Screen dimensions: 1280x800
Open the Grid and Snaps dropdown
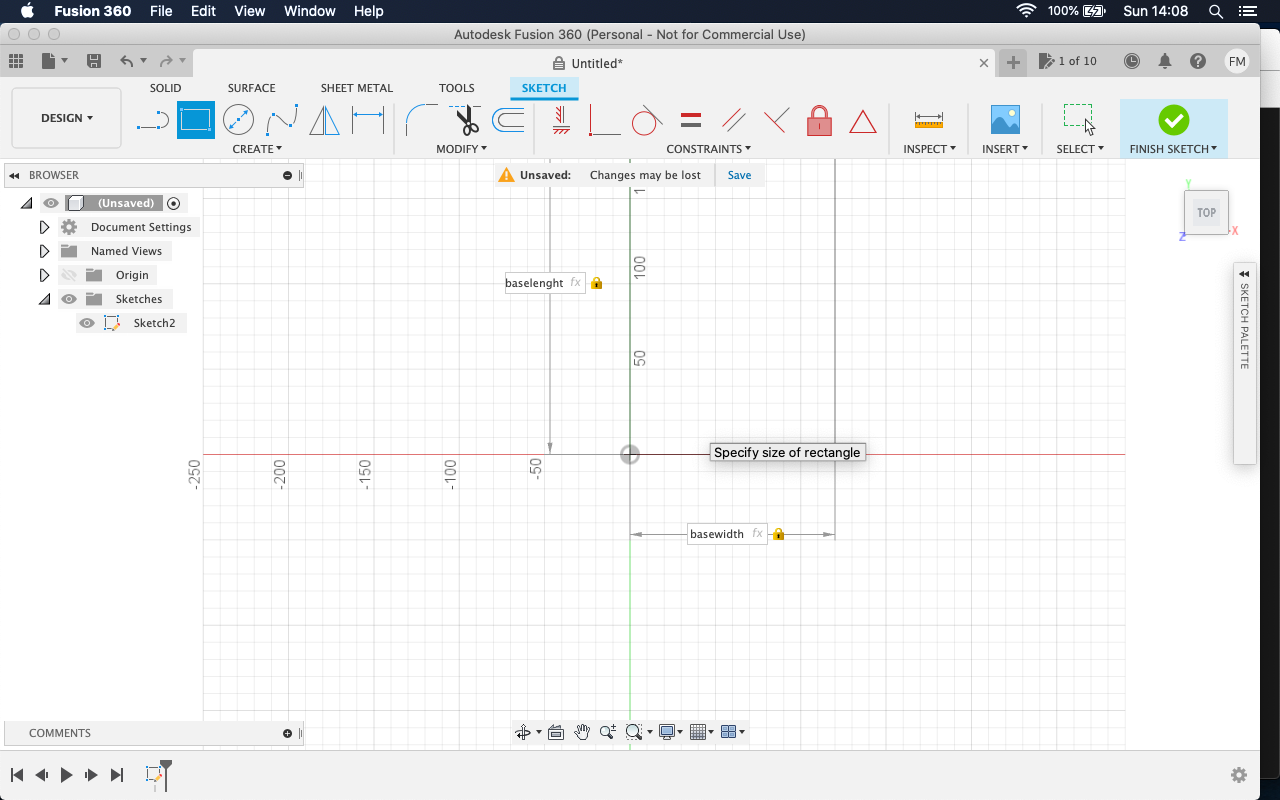pyautogui.click(x=702, y=732)
